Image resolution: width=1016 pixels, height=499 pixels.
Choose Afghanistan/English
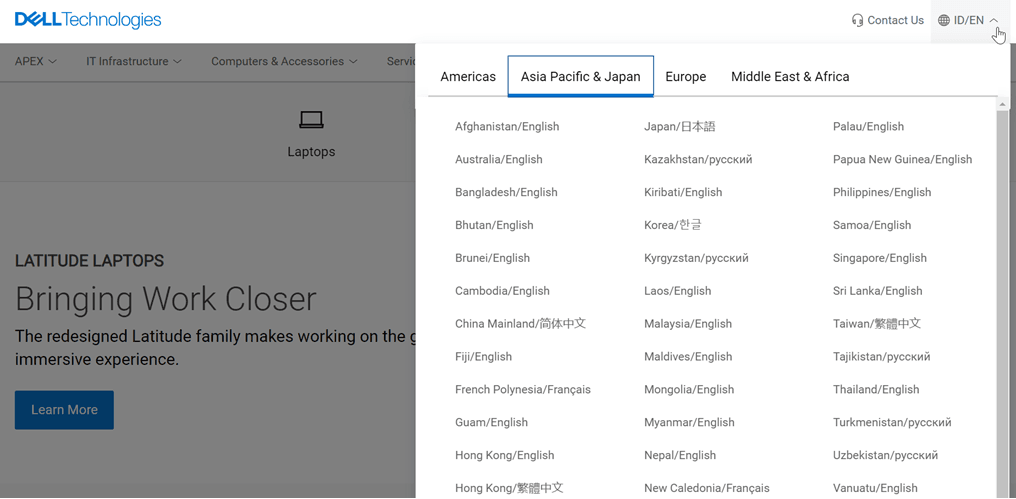point(507,126)
